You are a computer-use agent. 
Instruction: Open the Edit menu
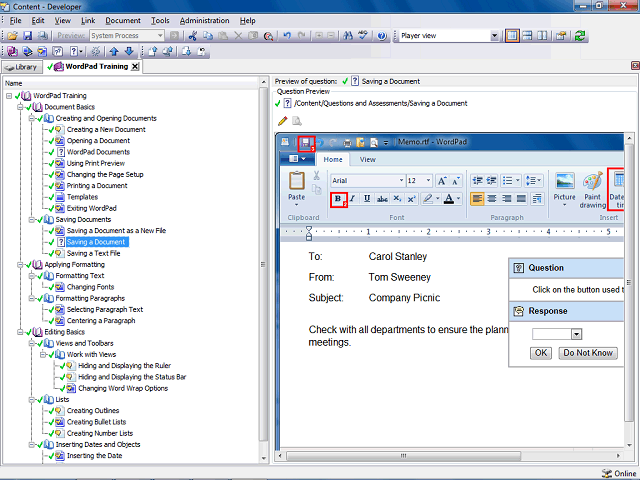38,20
